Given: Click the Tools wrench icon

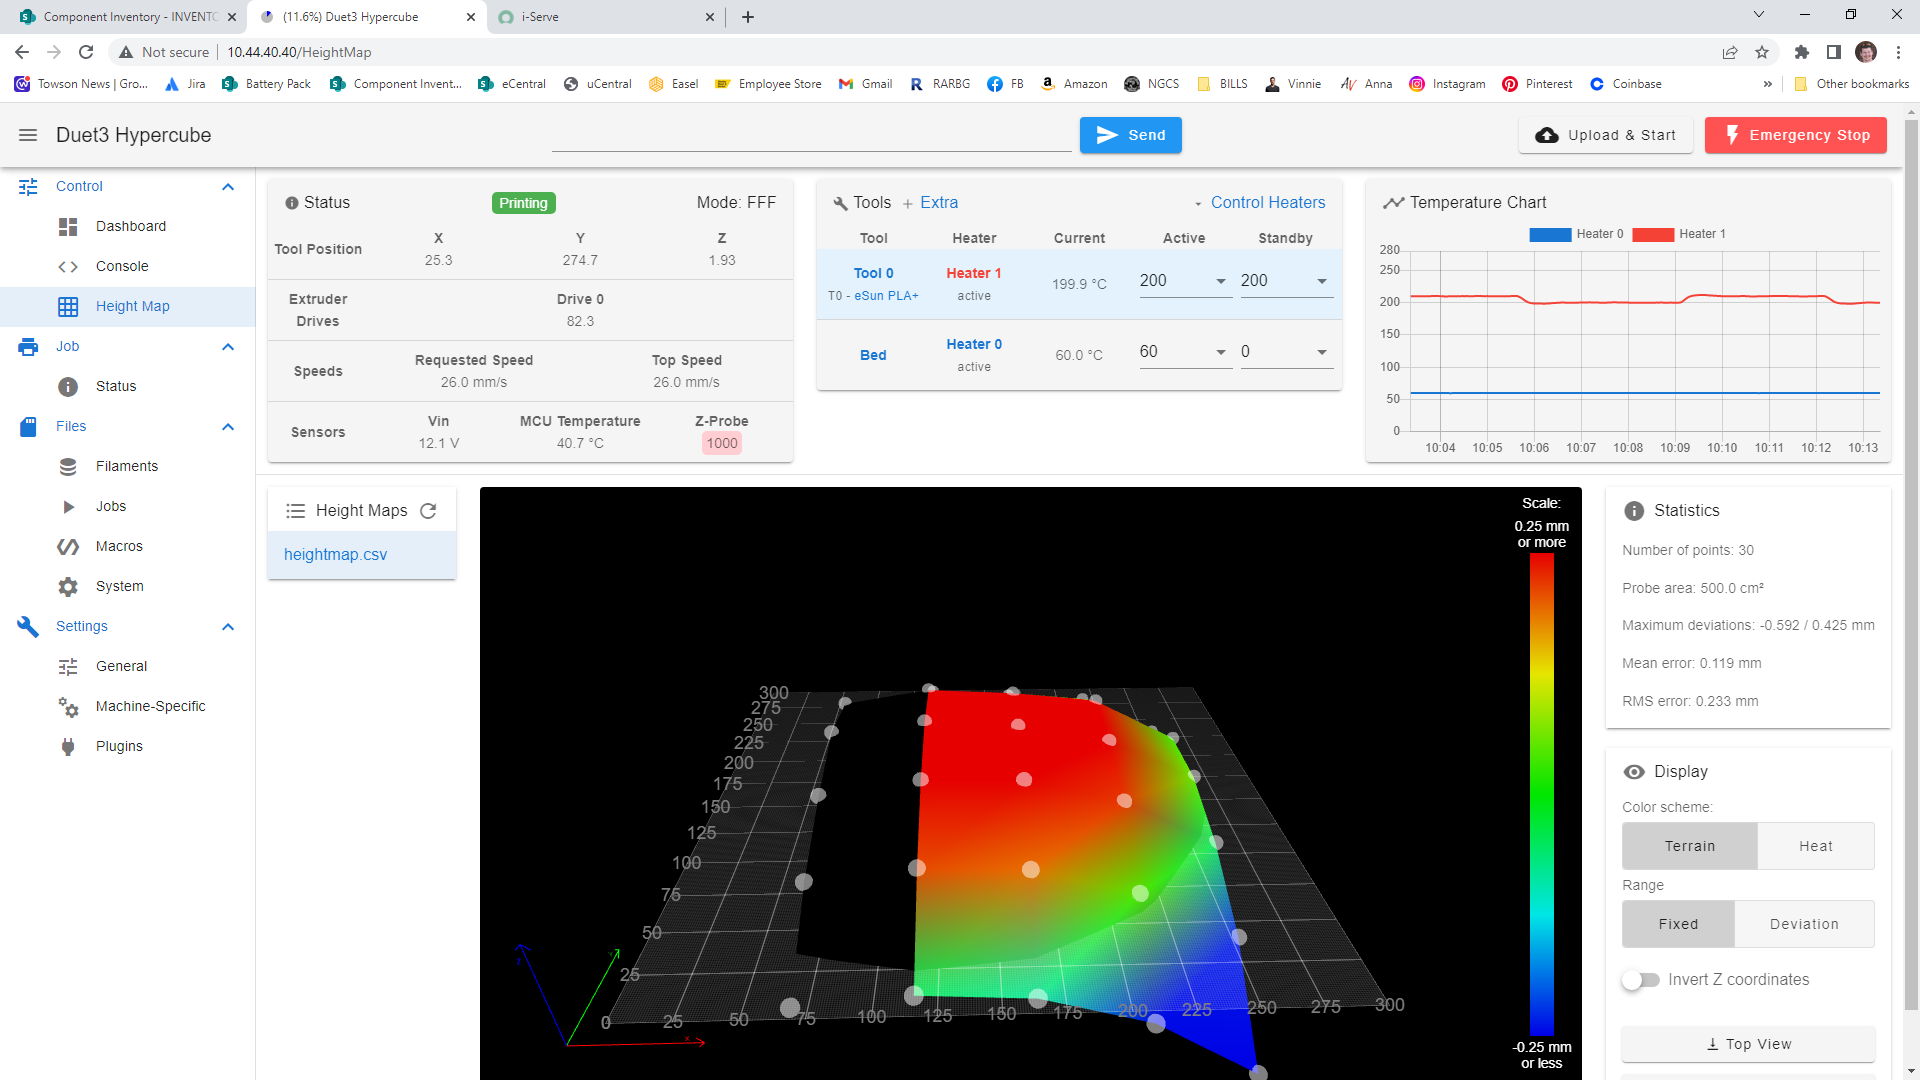Looking at the screenshot, I should click(840, 203).
